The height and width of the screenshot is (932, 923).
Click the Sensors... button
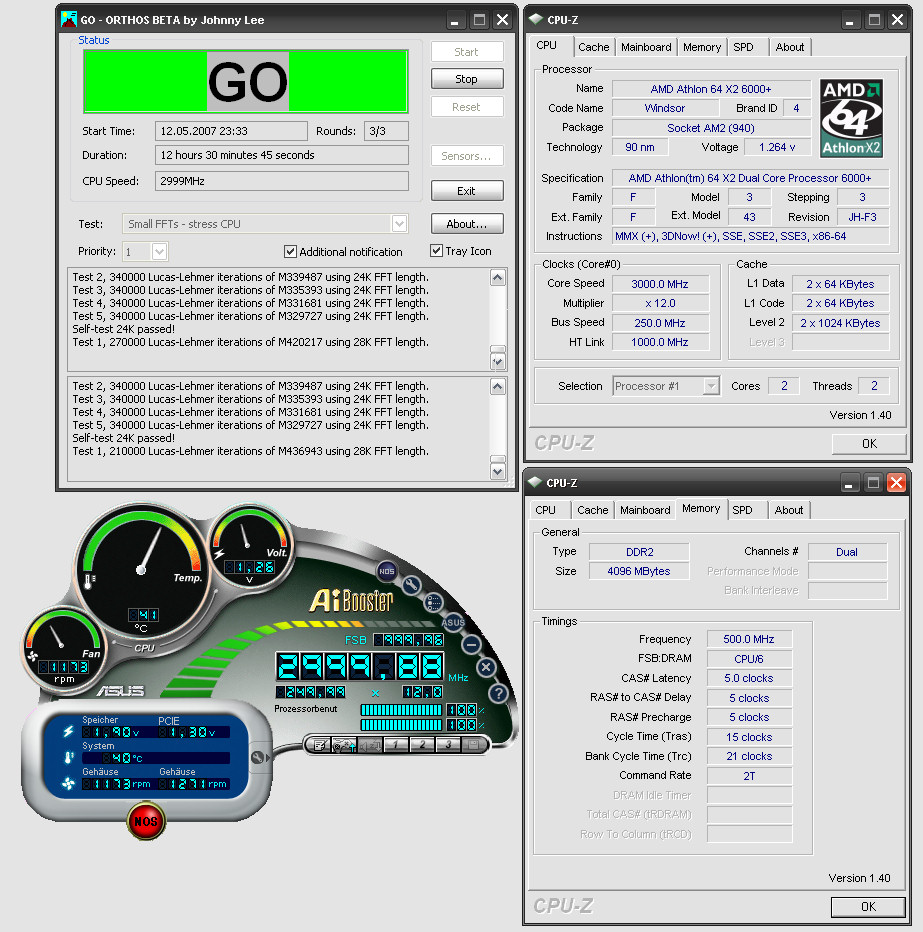coord(467,156)
